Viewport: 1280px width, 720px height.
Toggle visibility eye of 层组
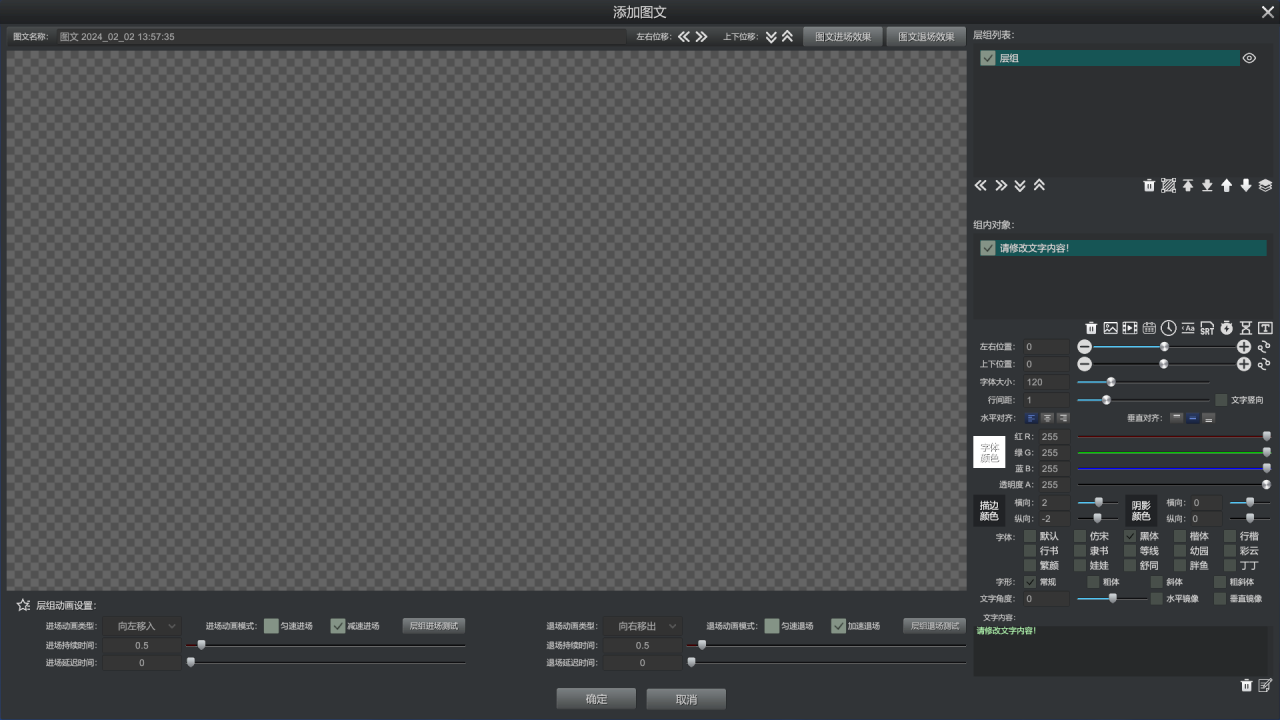[1249, 58]
